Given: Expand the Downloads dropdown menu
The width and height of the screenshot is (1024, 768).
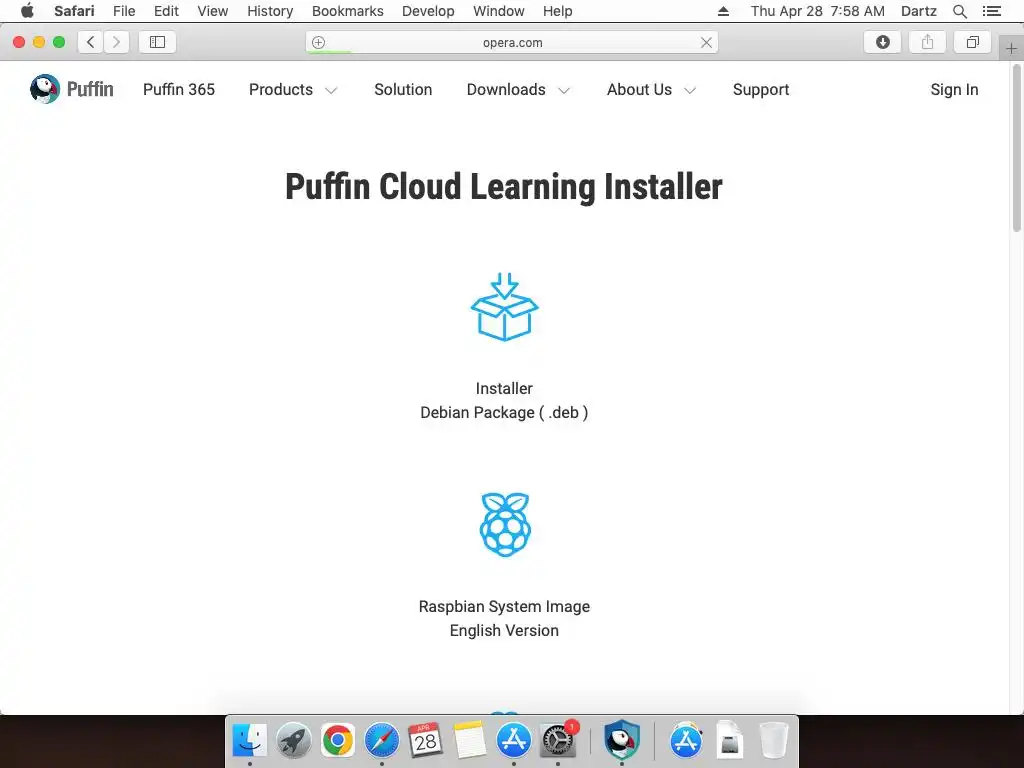Looking at the screenshot, I should (x=518, y=89).
